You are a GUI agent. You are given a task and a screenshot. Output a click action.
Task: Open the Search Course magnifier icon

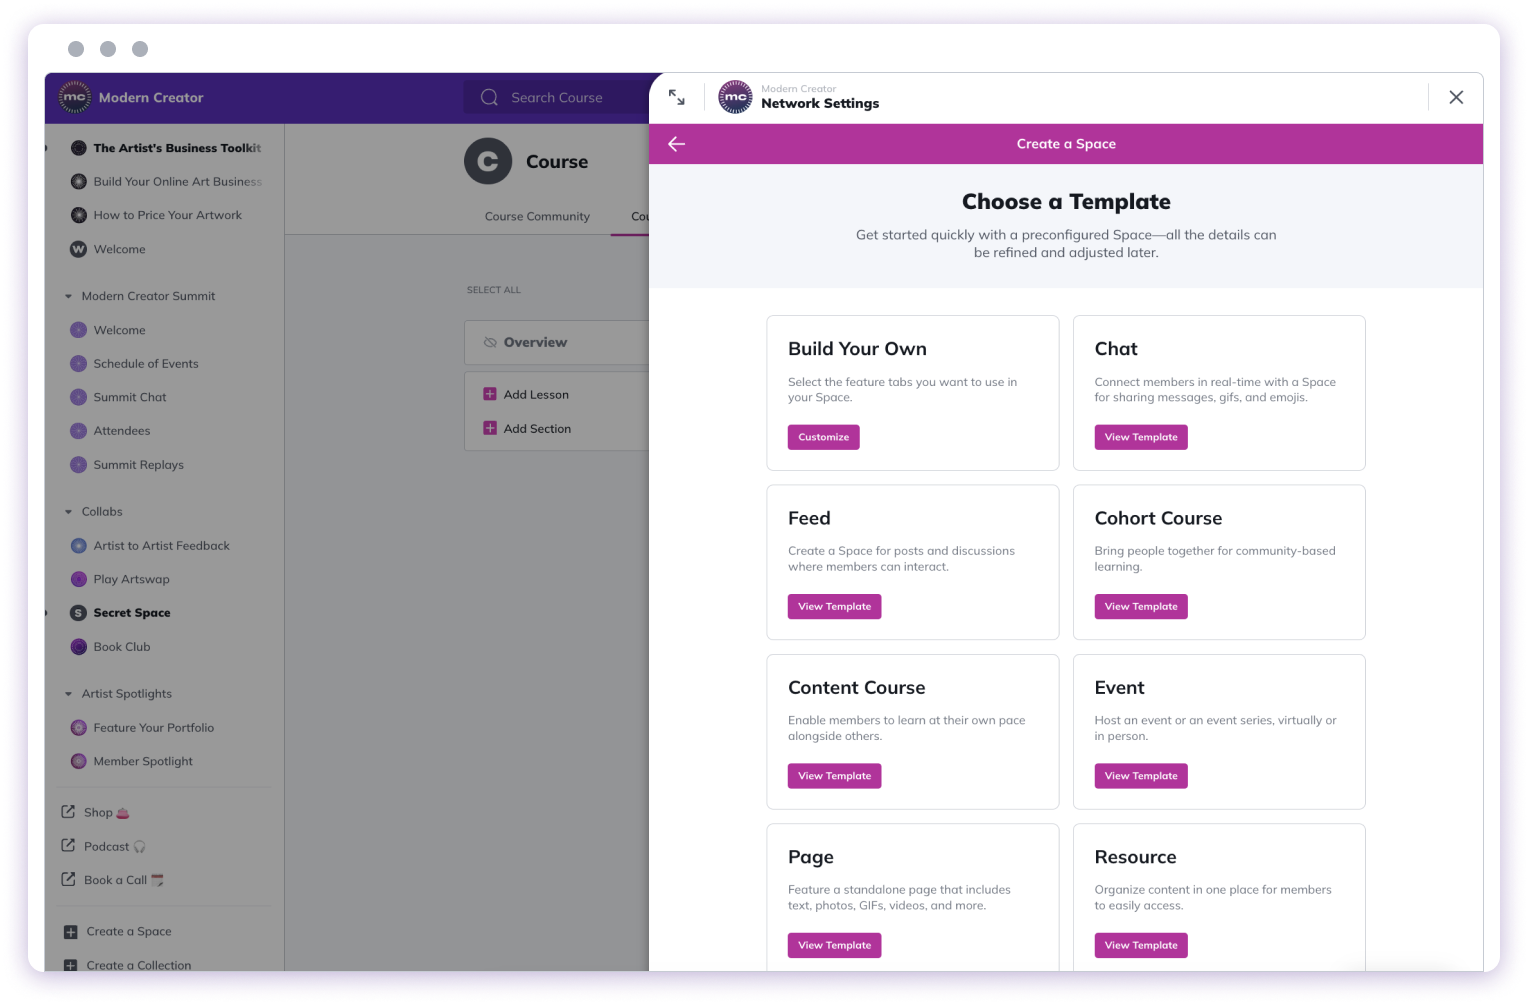click(x=489, y=97)
